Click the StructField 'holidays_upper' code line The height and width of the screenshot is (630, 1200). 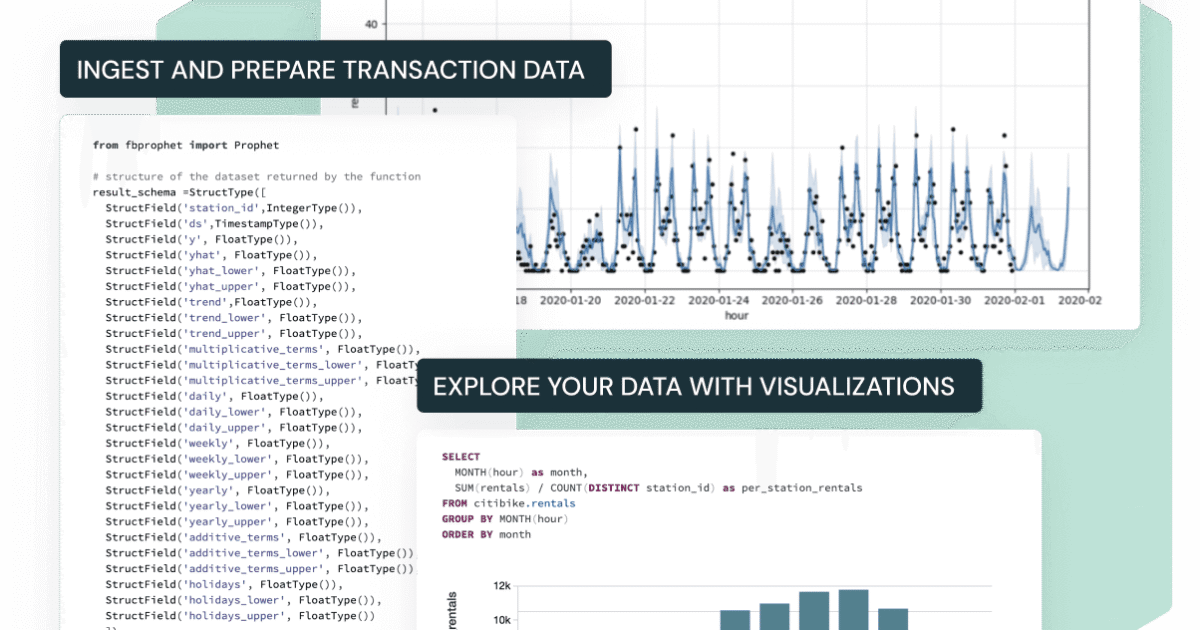coord(240,616)
